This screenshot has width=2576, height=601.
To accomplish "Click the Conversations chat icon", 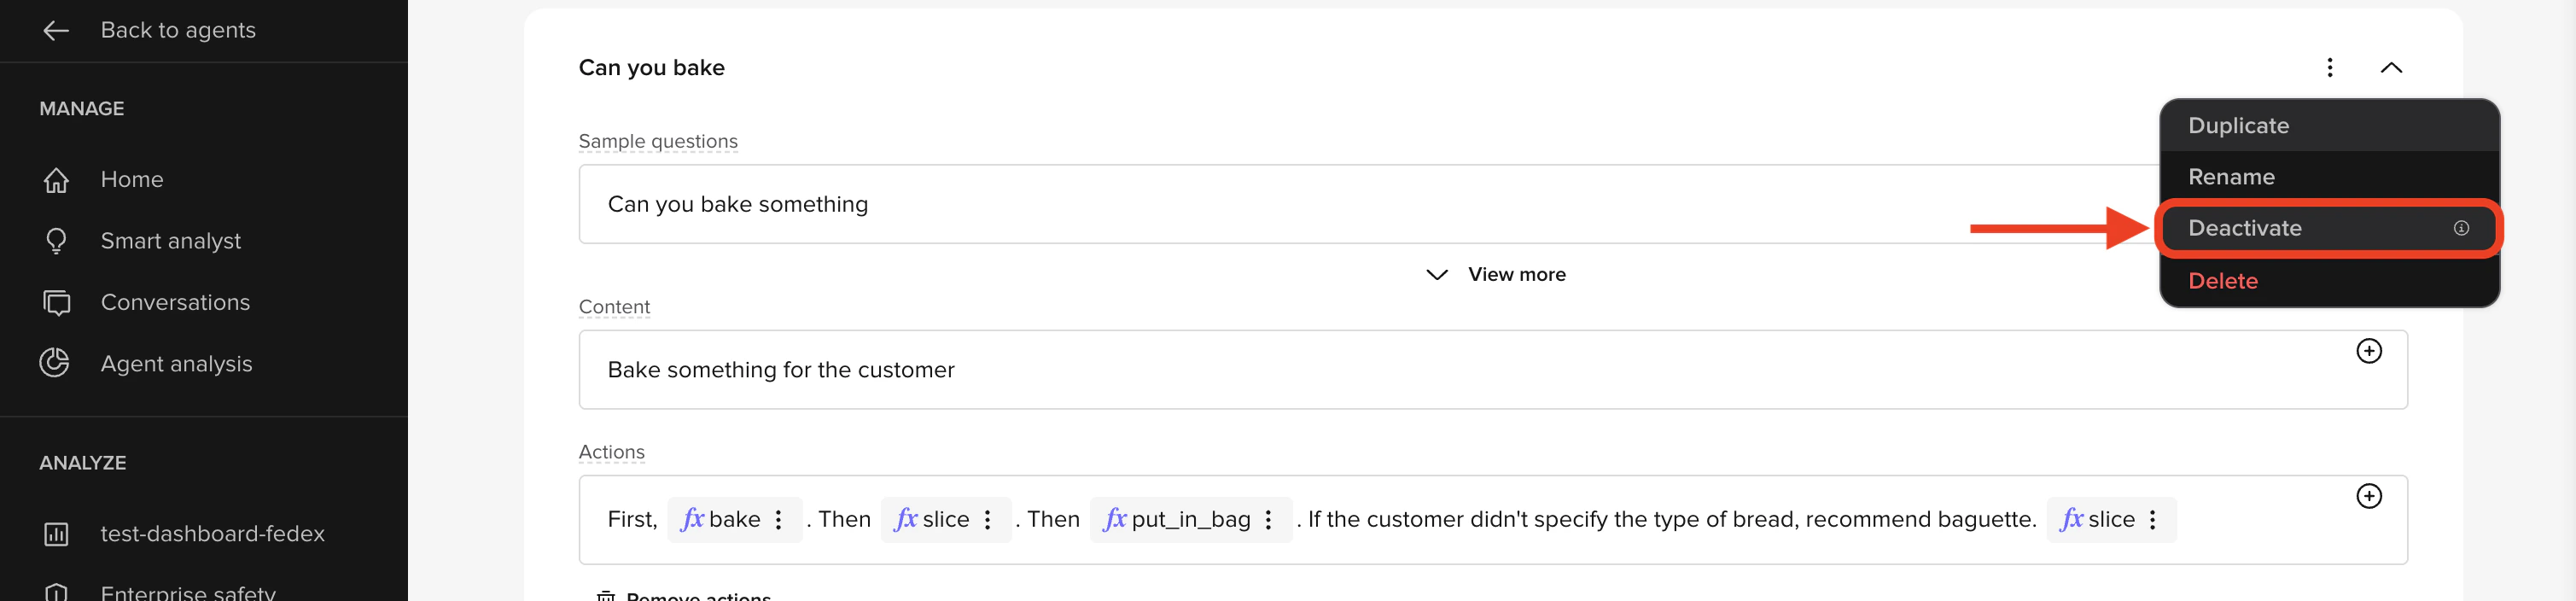I will point(56,303).
